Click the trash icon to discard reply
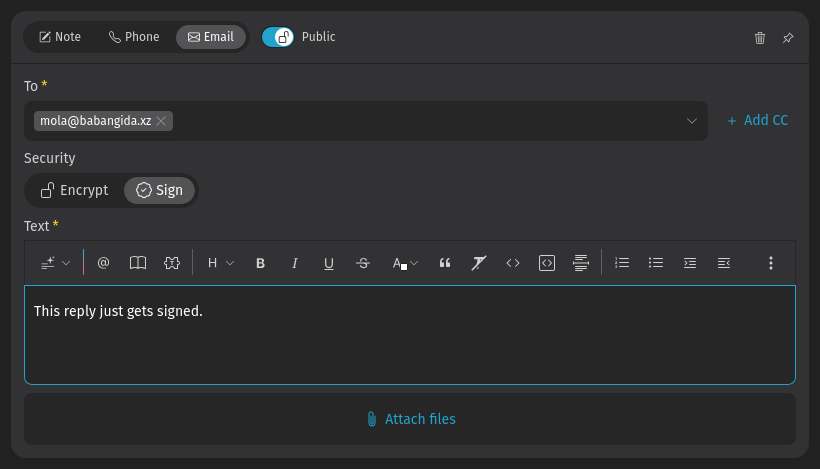The image size is (820, 469). tap(760, 38)
